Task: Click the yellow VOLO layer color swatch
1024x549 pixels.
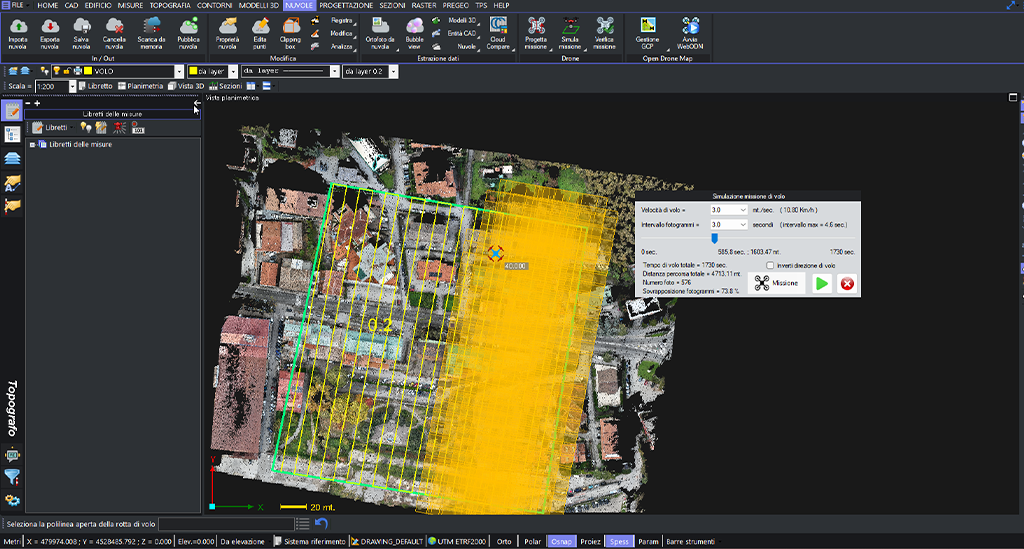Action: click(88, 71)
